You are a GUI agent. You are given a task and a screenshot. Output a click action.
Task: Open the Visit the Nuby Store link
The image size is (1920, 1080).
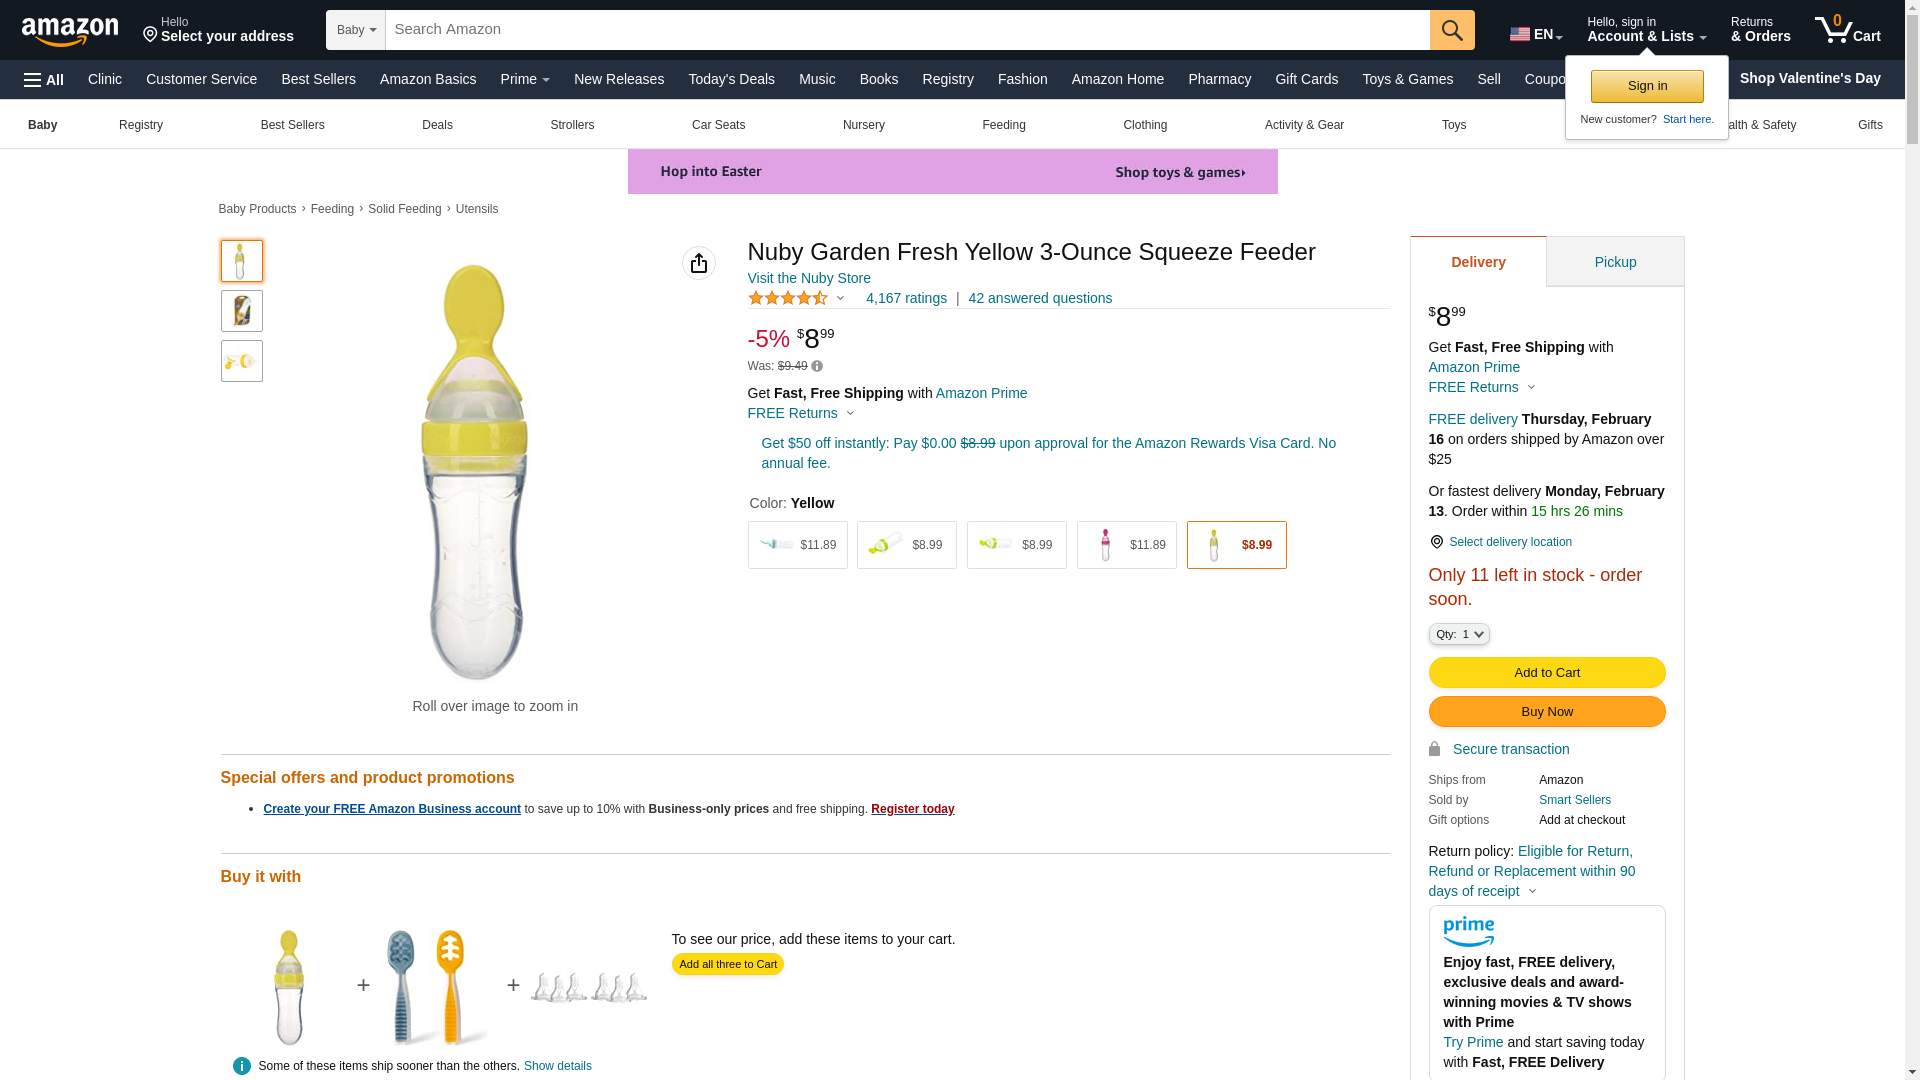[808, 278]
